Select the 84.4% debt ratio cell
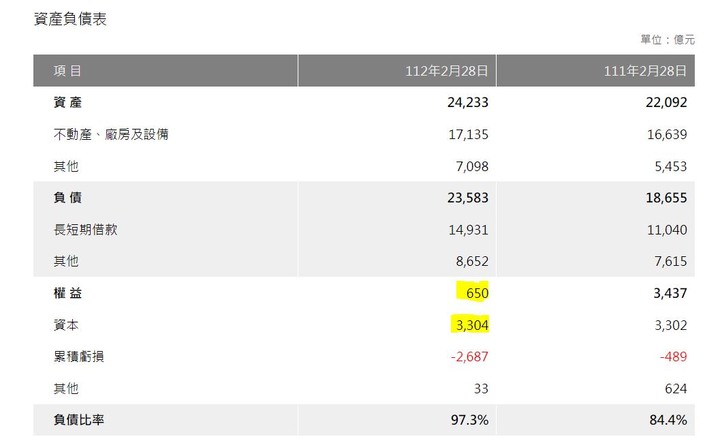The height and width of the screenshot is (441, 720). (668, 420)
